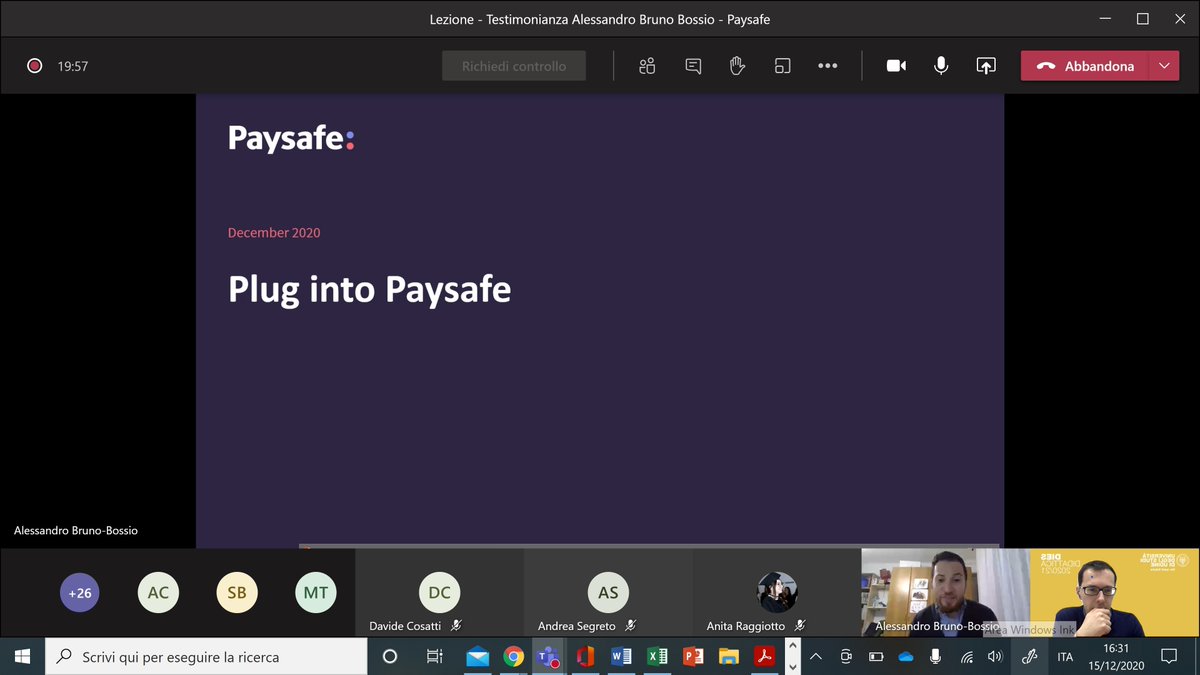Image resolution: width=1200 pixels, height=675 pixels.
Task: Select Alessandro Bruno-Bossio video tile
Action: (945, 593)
